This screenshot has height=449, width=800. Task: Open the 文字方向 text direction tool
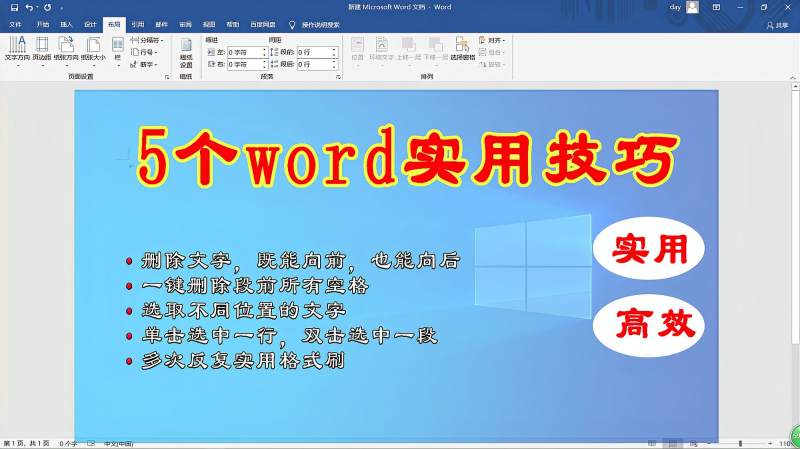[x=17, y=51]
